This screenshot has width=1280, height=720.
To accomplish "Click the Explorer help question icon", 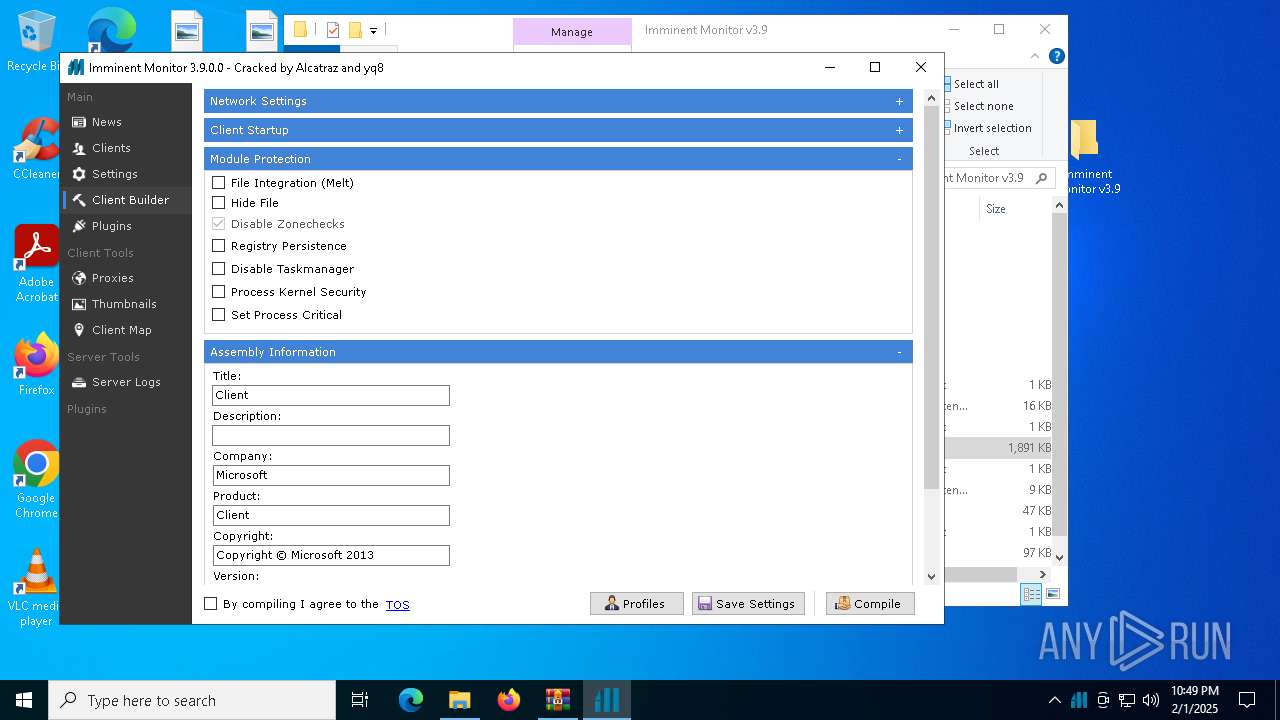I will tap(1056, 57).
